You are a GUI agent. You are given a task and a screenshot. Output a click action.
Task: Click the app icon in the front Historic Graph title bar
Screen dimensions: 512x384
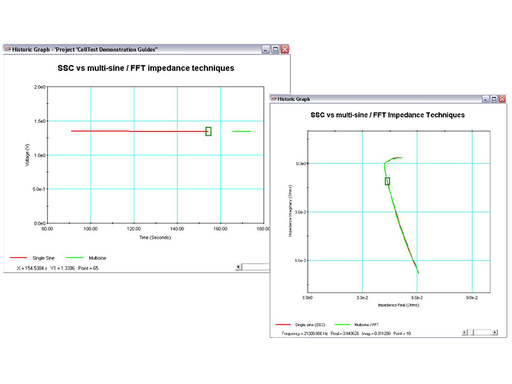click(x=274, y=99)
